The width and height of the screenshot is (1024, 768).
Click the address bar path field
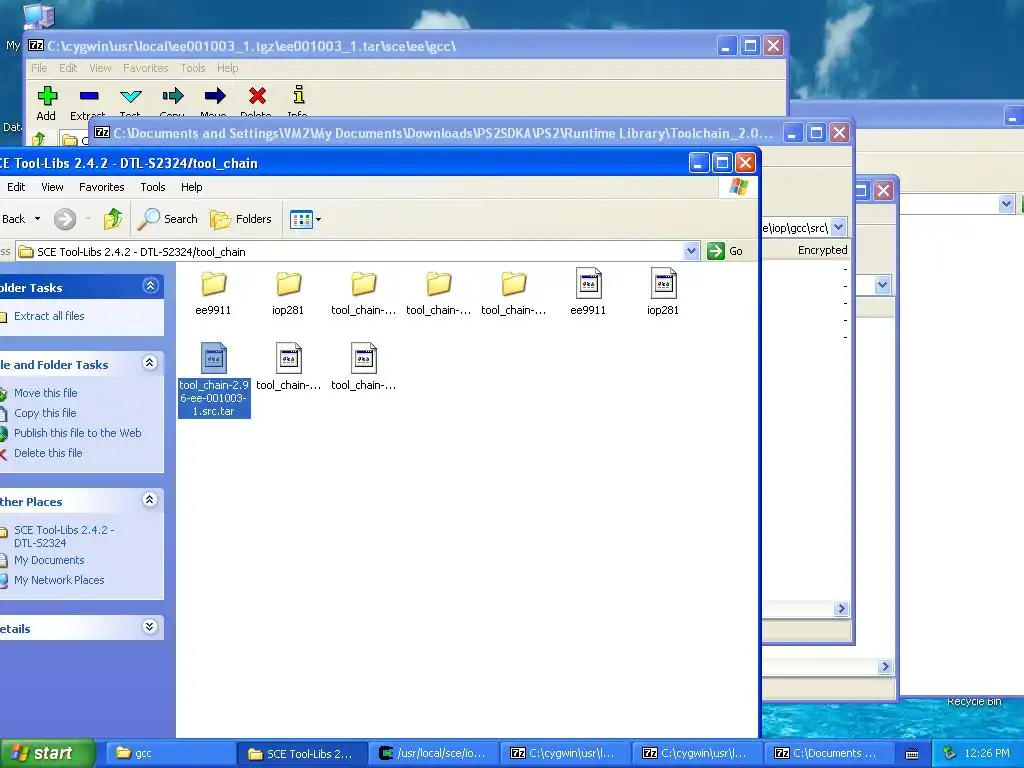[350, 251]
